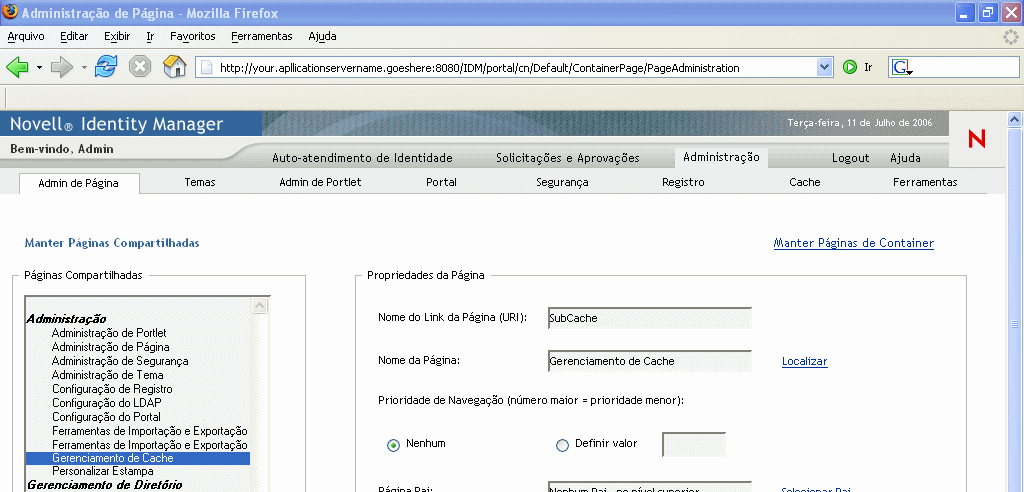Screen dimensions: 1024x492
Task: Click the shared pages list scroll-up arrow
Action: tap(260, 306)
